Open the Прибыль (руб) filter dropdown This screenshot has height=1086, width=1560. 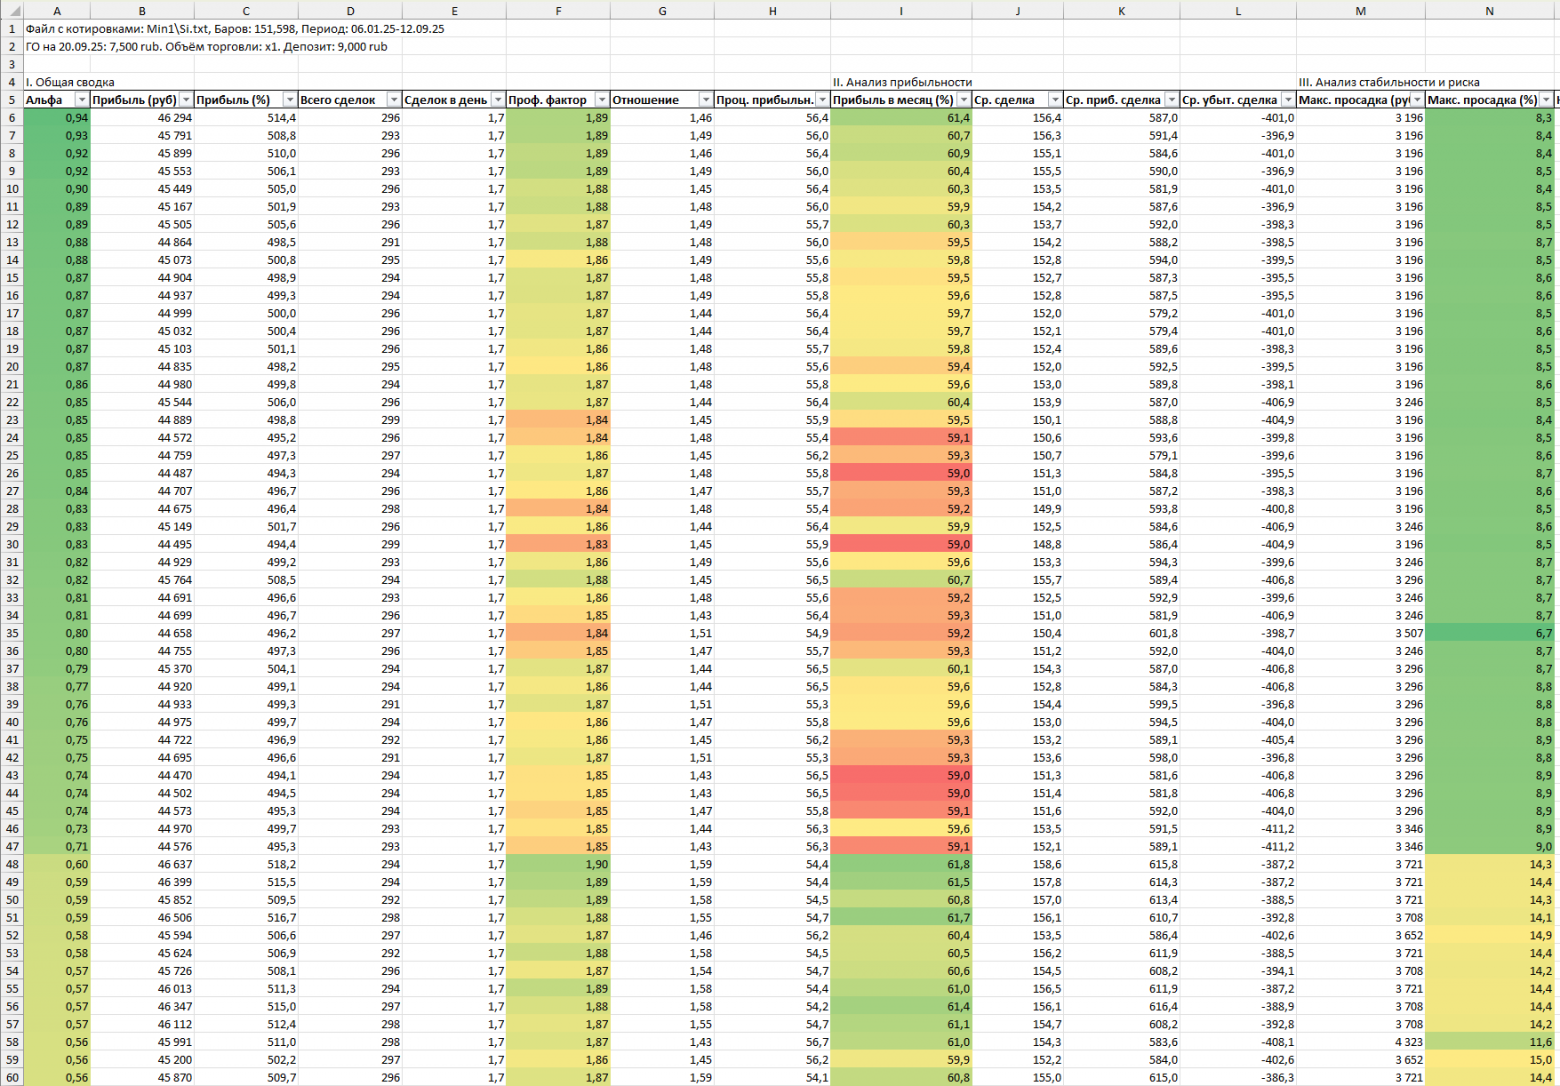[x=186, y=100]
